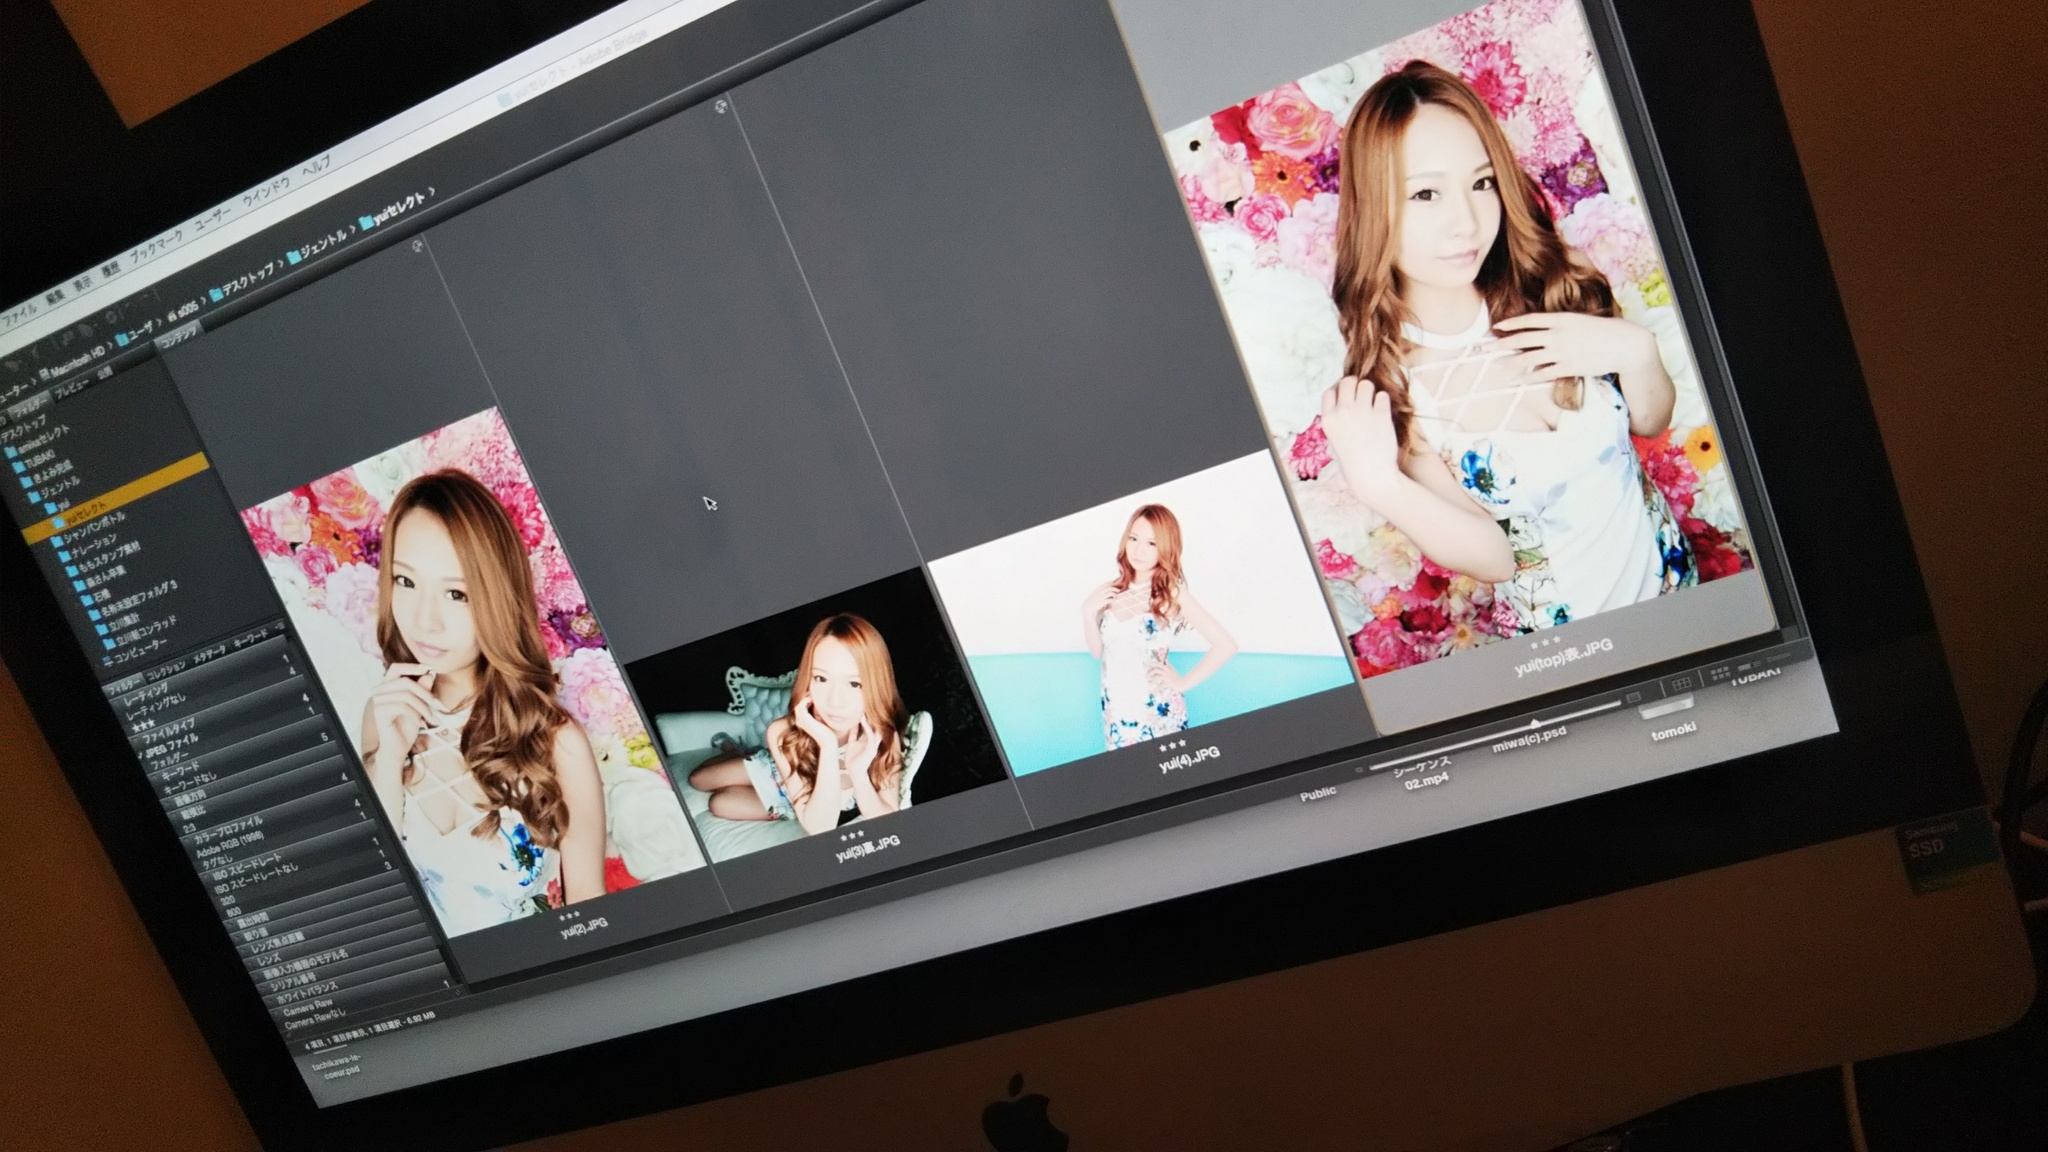Open the ヘルプ menu

coord(316,166)
